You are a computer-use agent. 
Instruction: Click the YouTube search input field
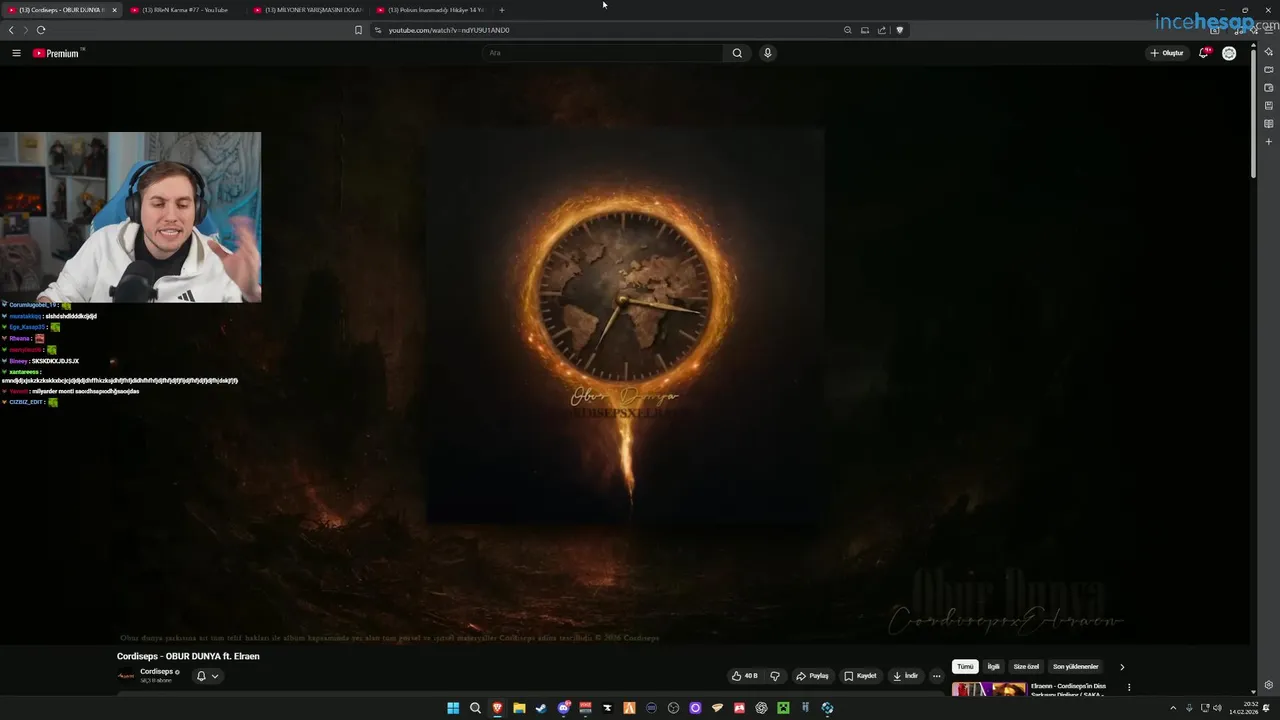coord(602,53)
